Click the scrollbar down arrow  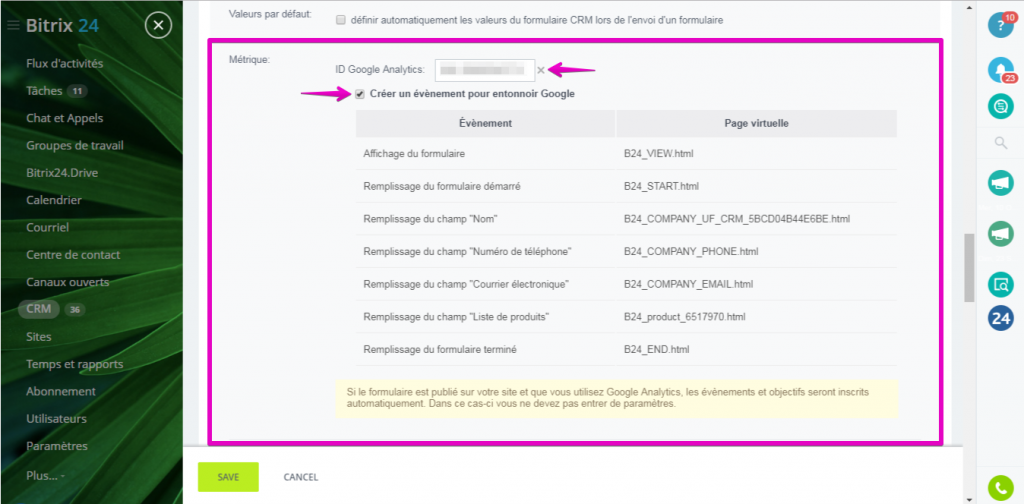pos(969,499)
